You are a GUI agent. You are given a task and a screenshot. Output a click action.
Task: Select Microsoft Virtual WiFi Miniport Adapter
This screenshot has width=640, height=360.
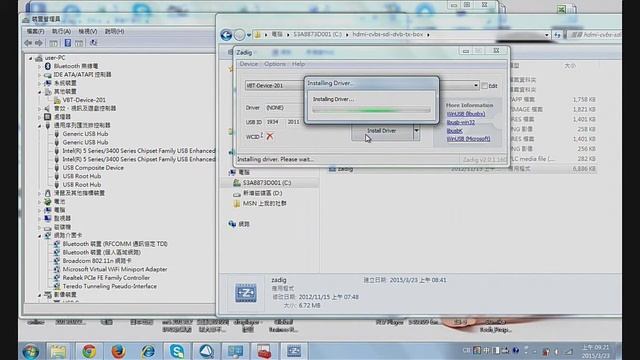coord(115,269)
